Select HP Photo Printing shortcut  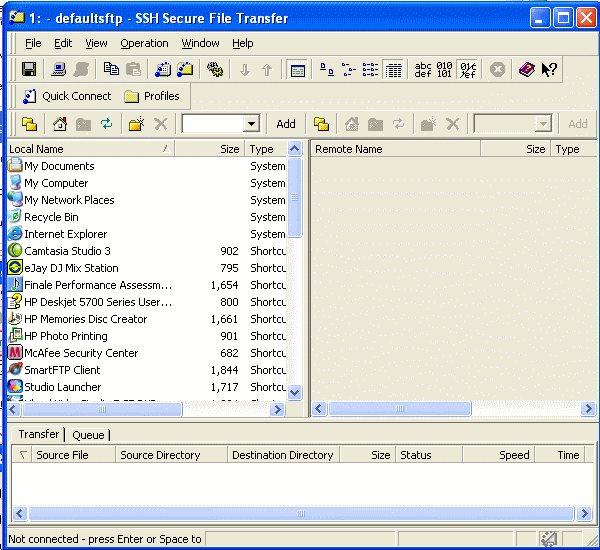click(66, 336)
